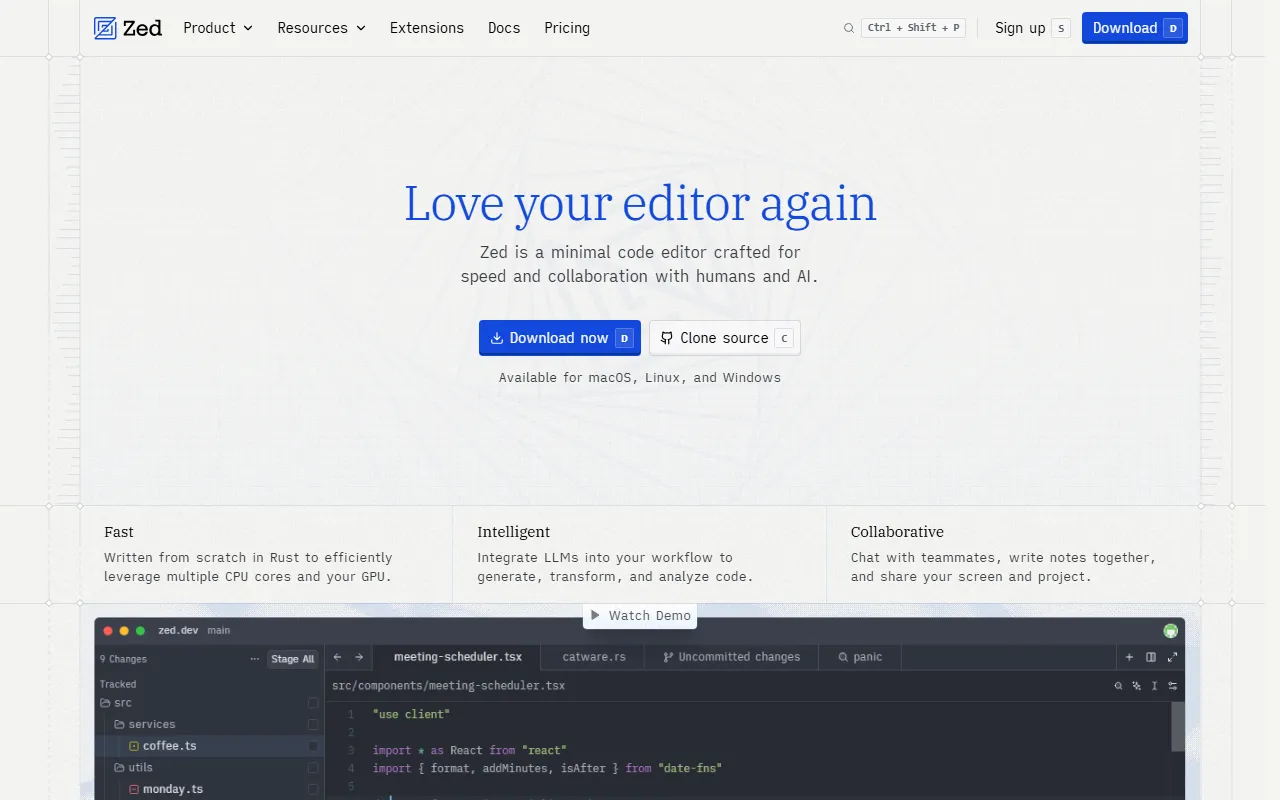
Task: Click the Clone source button
Action: pyautogui.click(x=724, y=338)
